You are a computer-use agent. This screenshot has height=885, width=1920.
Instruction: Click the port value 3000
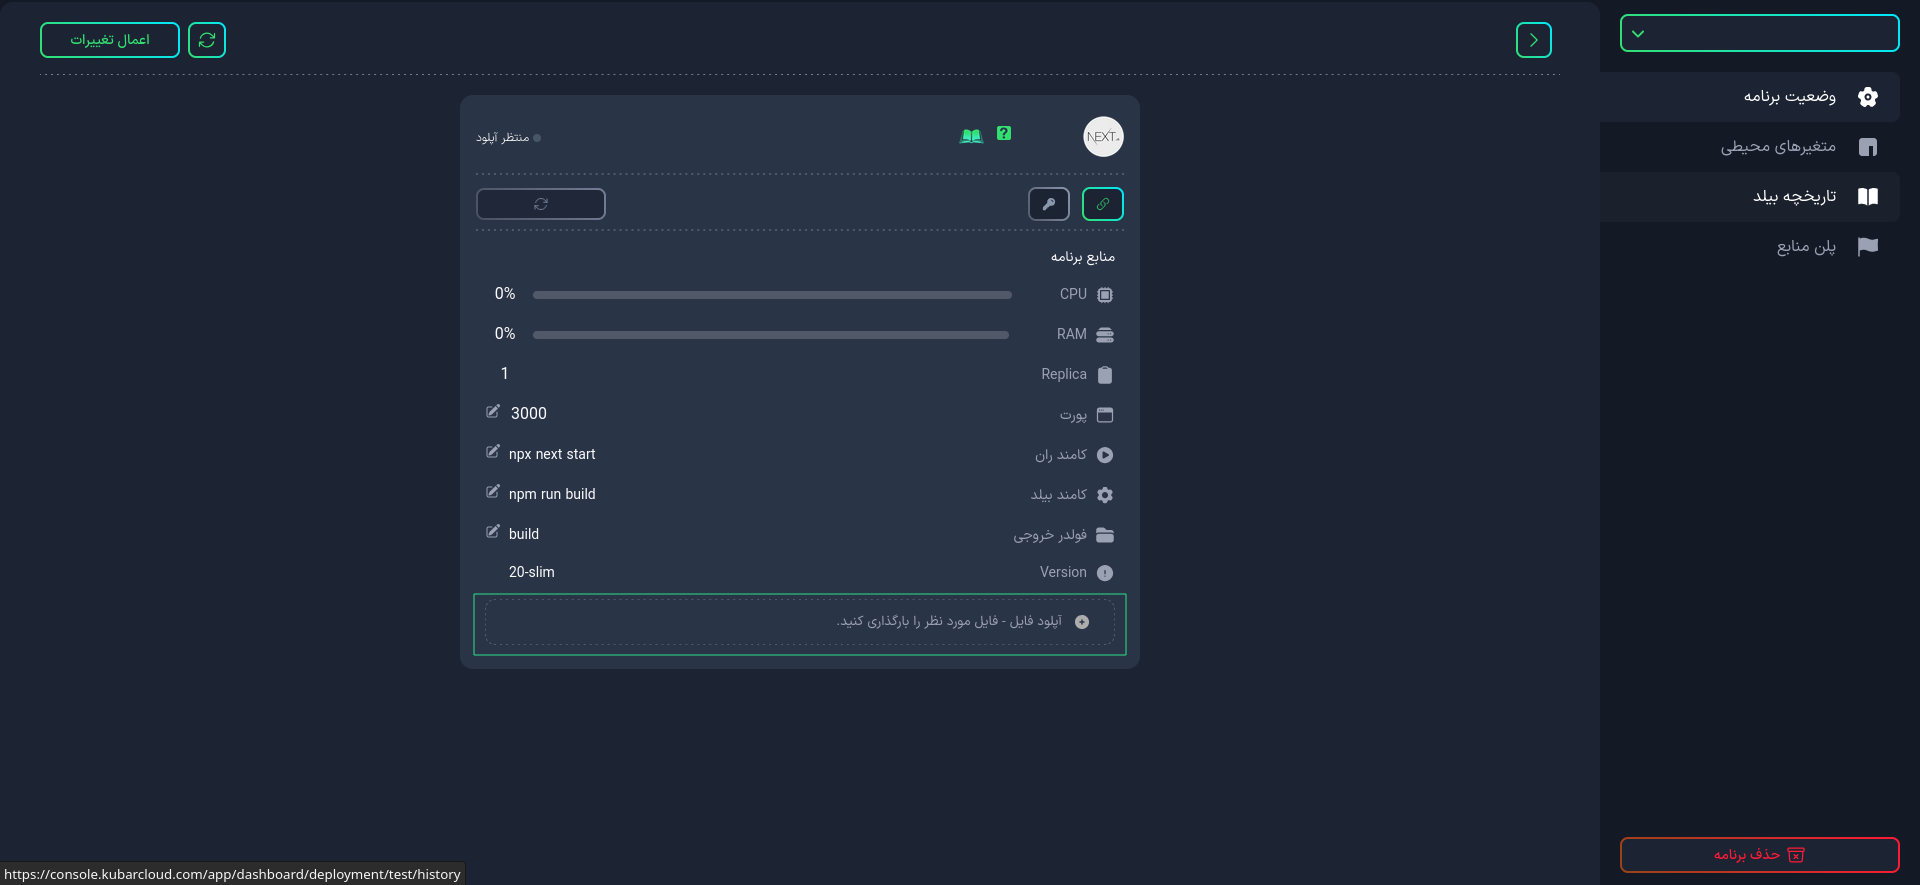tap(529, 414)
